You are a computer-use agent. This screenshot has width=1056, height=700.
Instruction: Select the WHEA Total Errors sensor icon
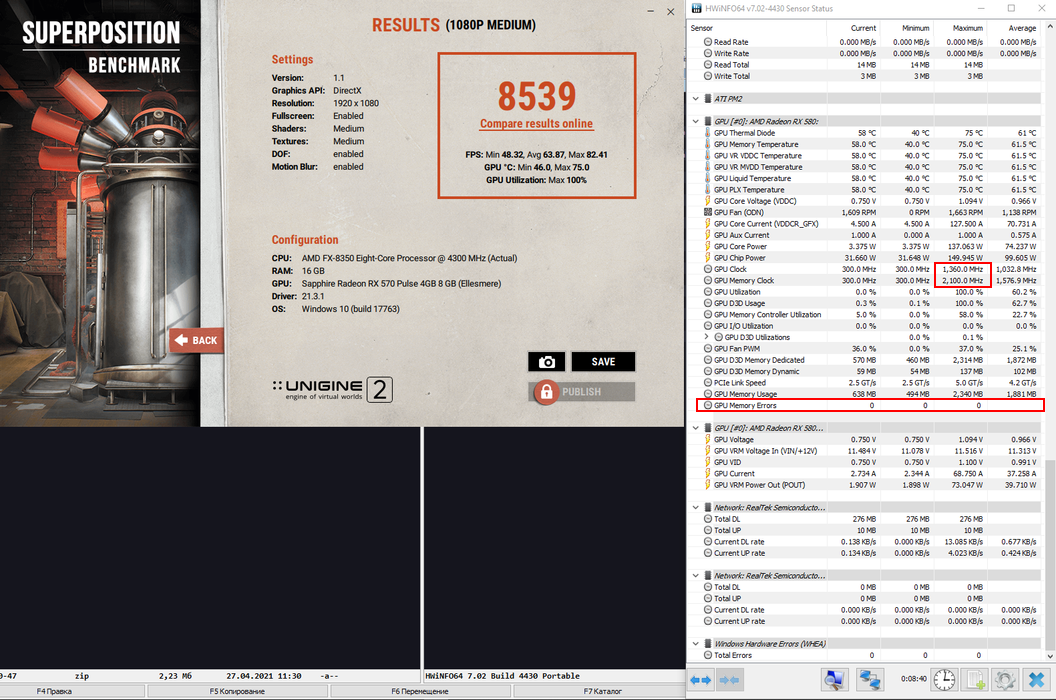click(x=708, y=655)
